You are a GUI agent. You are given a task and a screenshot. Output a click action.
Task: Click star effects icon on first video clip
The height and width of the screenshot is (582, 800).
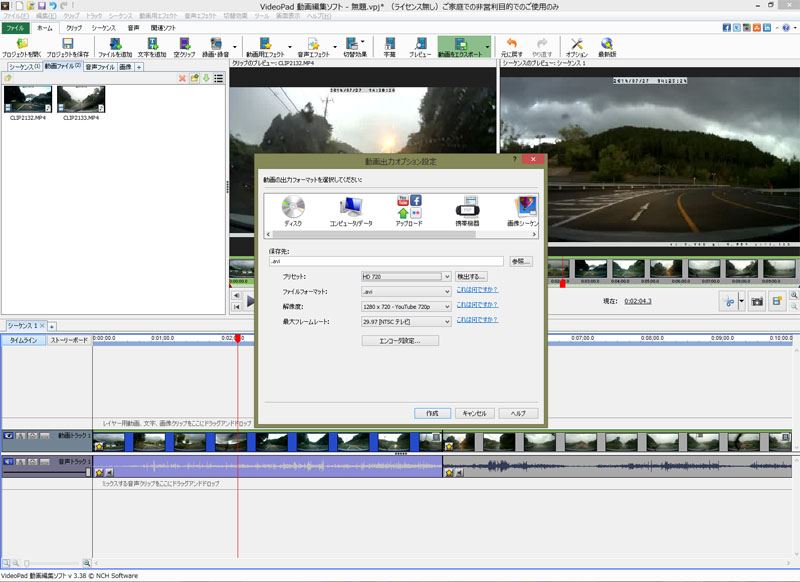[x=99, y=446]
